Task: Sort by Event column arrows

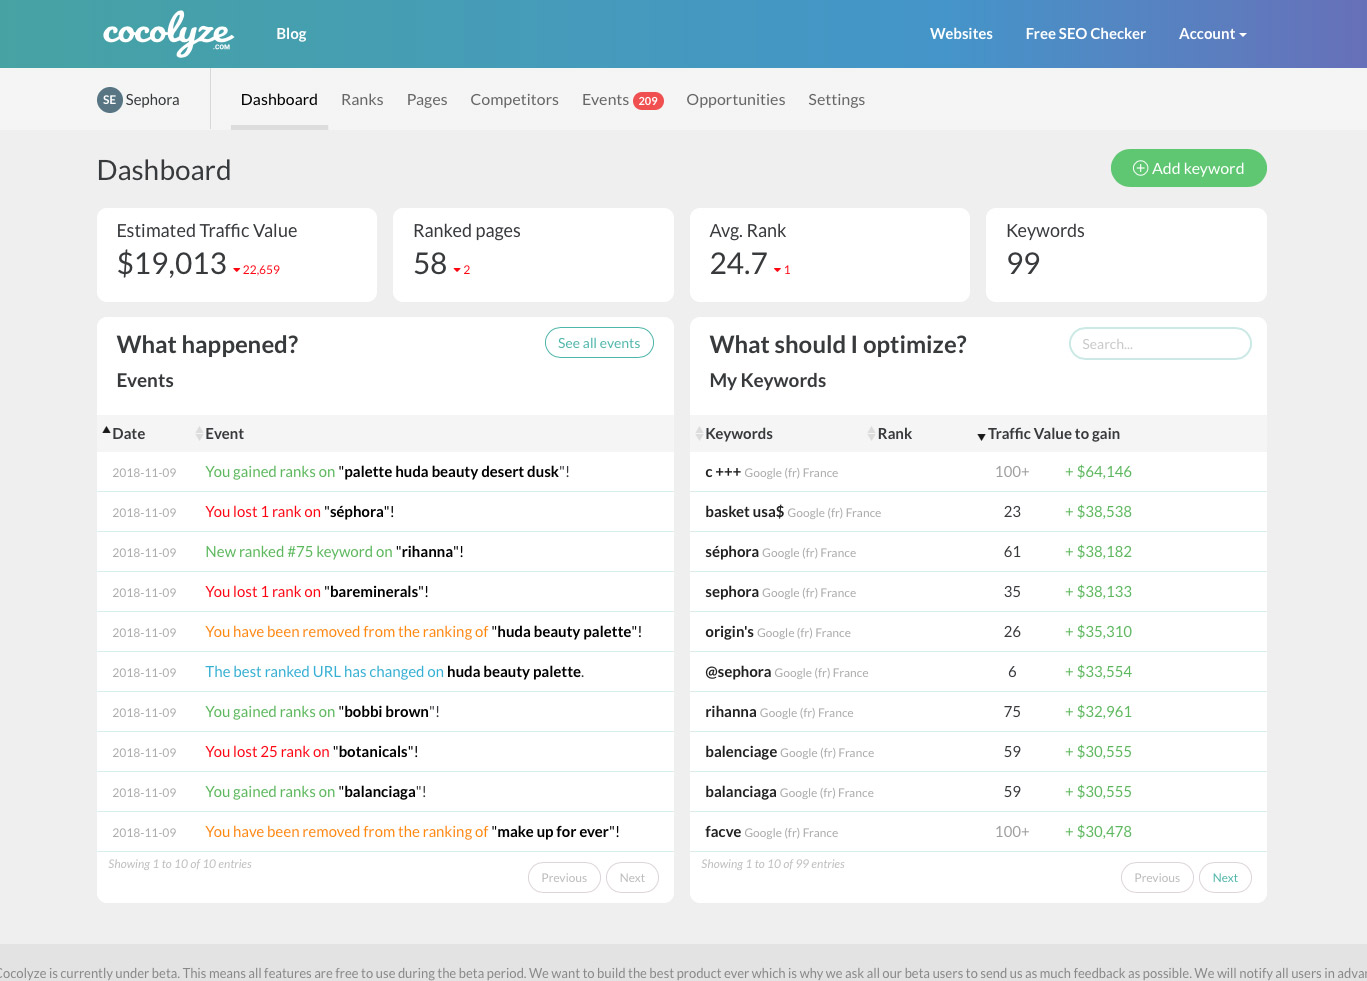Action: click(x=199, y=434)
